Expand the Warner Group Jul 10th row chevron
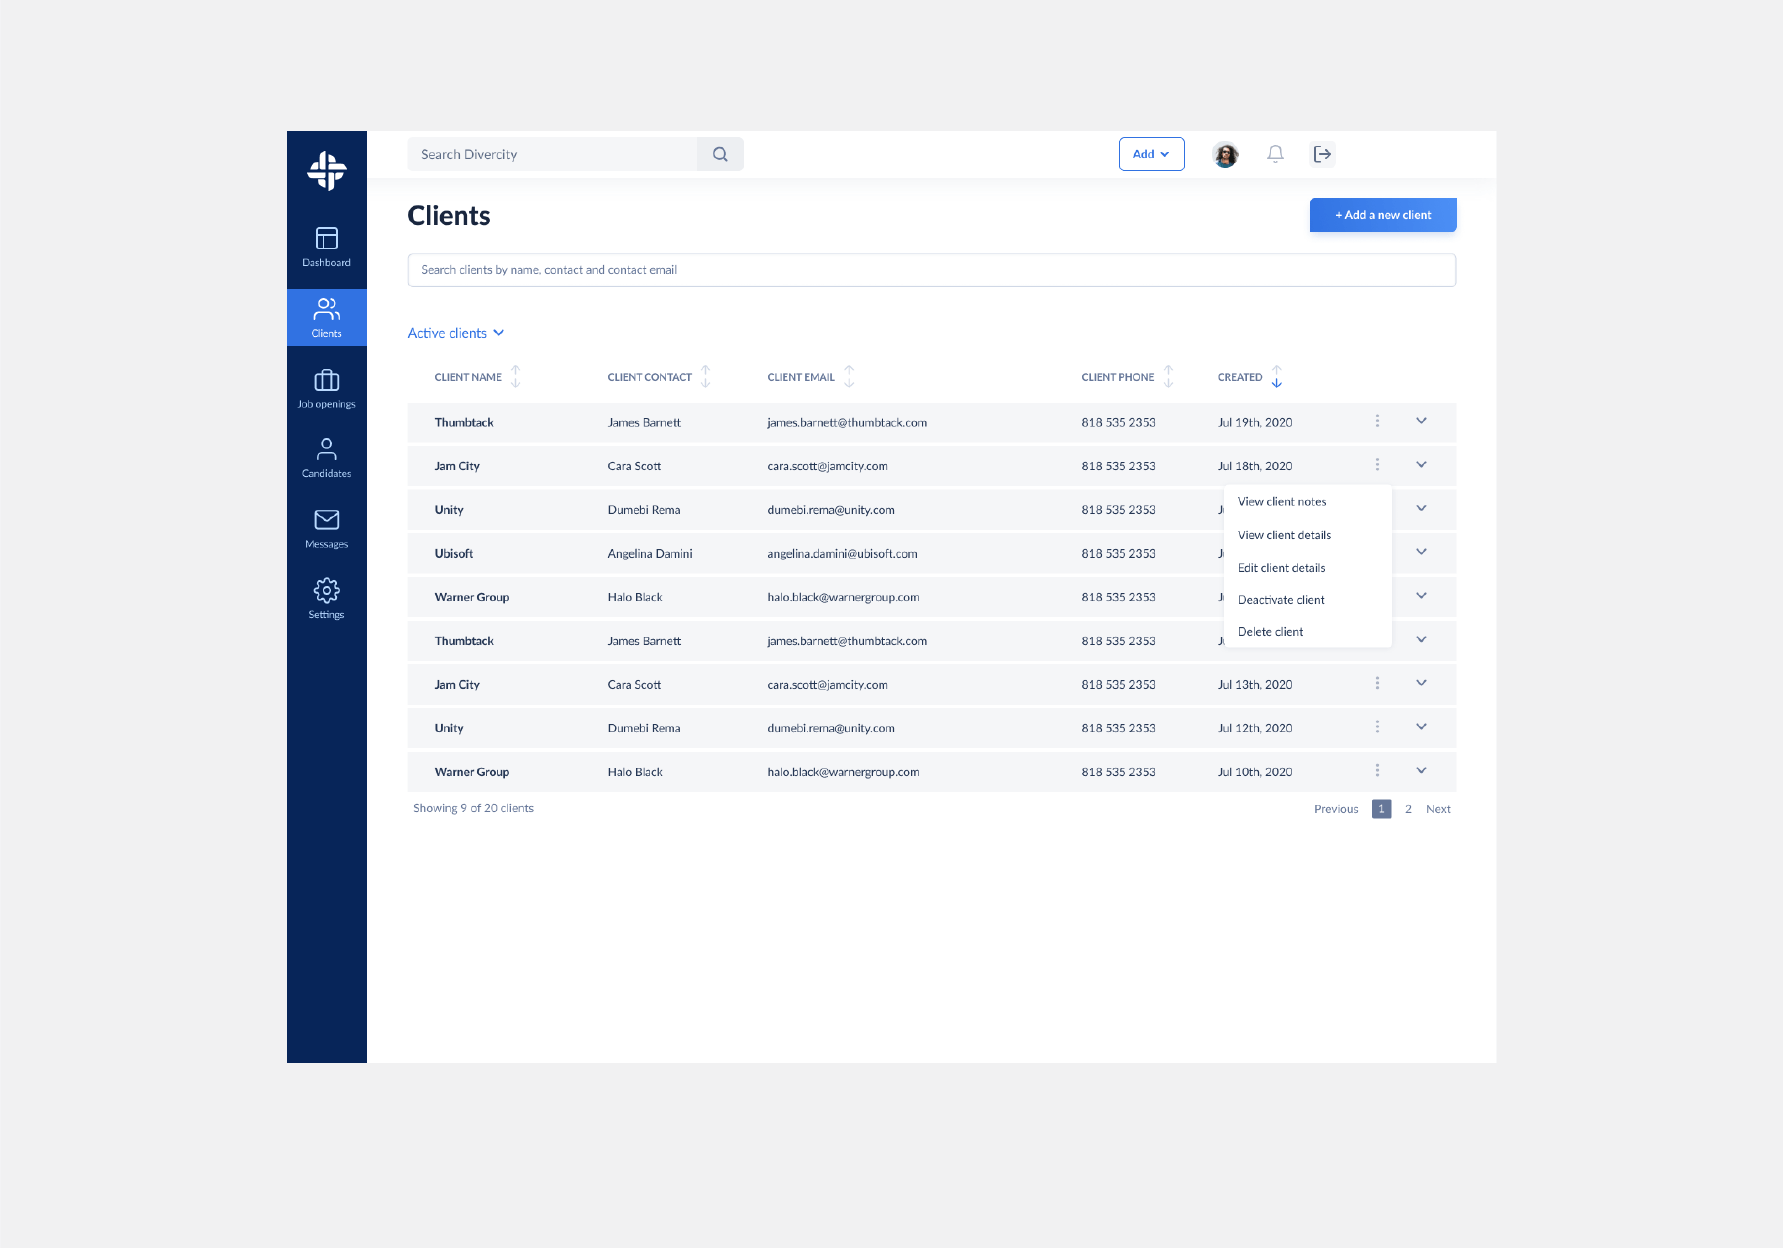1783x1248 pixels. [x=1421, y=771]
